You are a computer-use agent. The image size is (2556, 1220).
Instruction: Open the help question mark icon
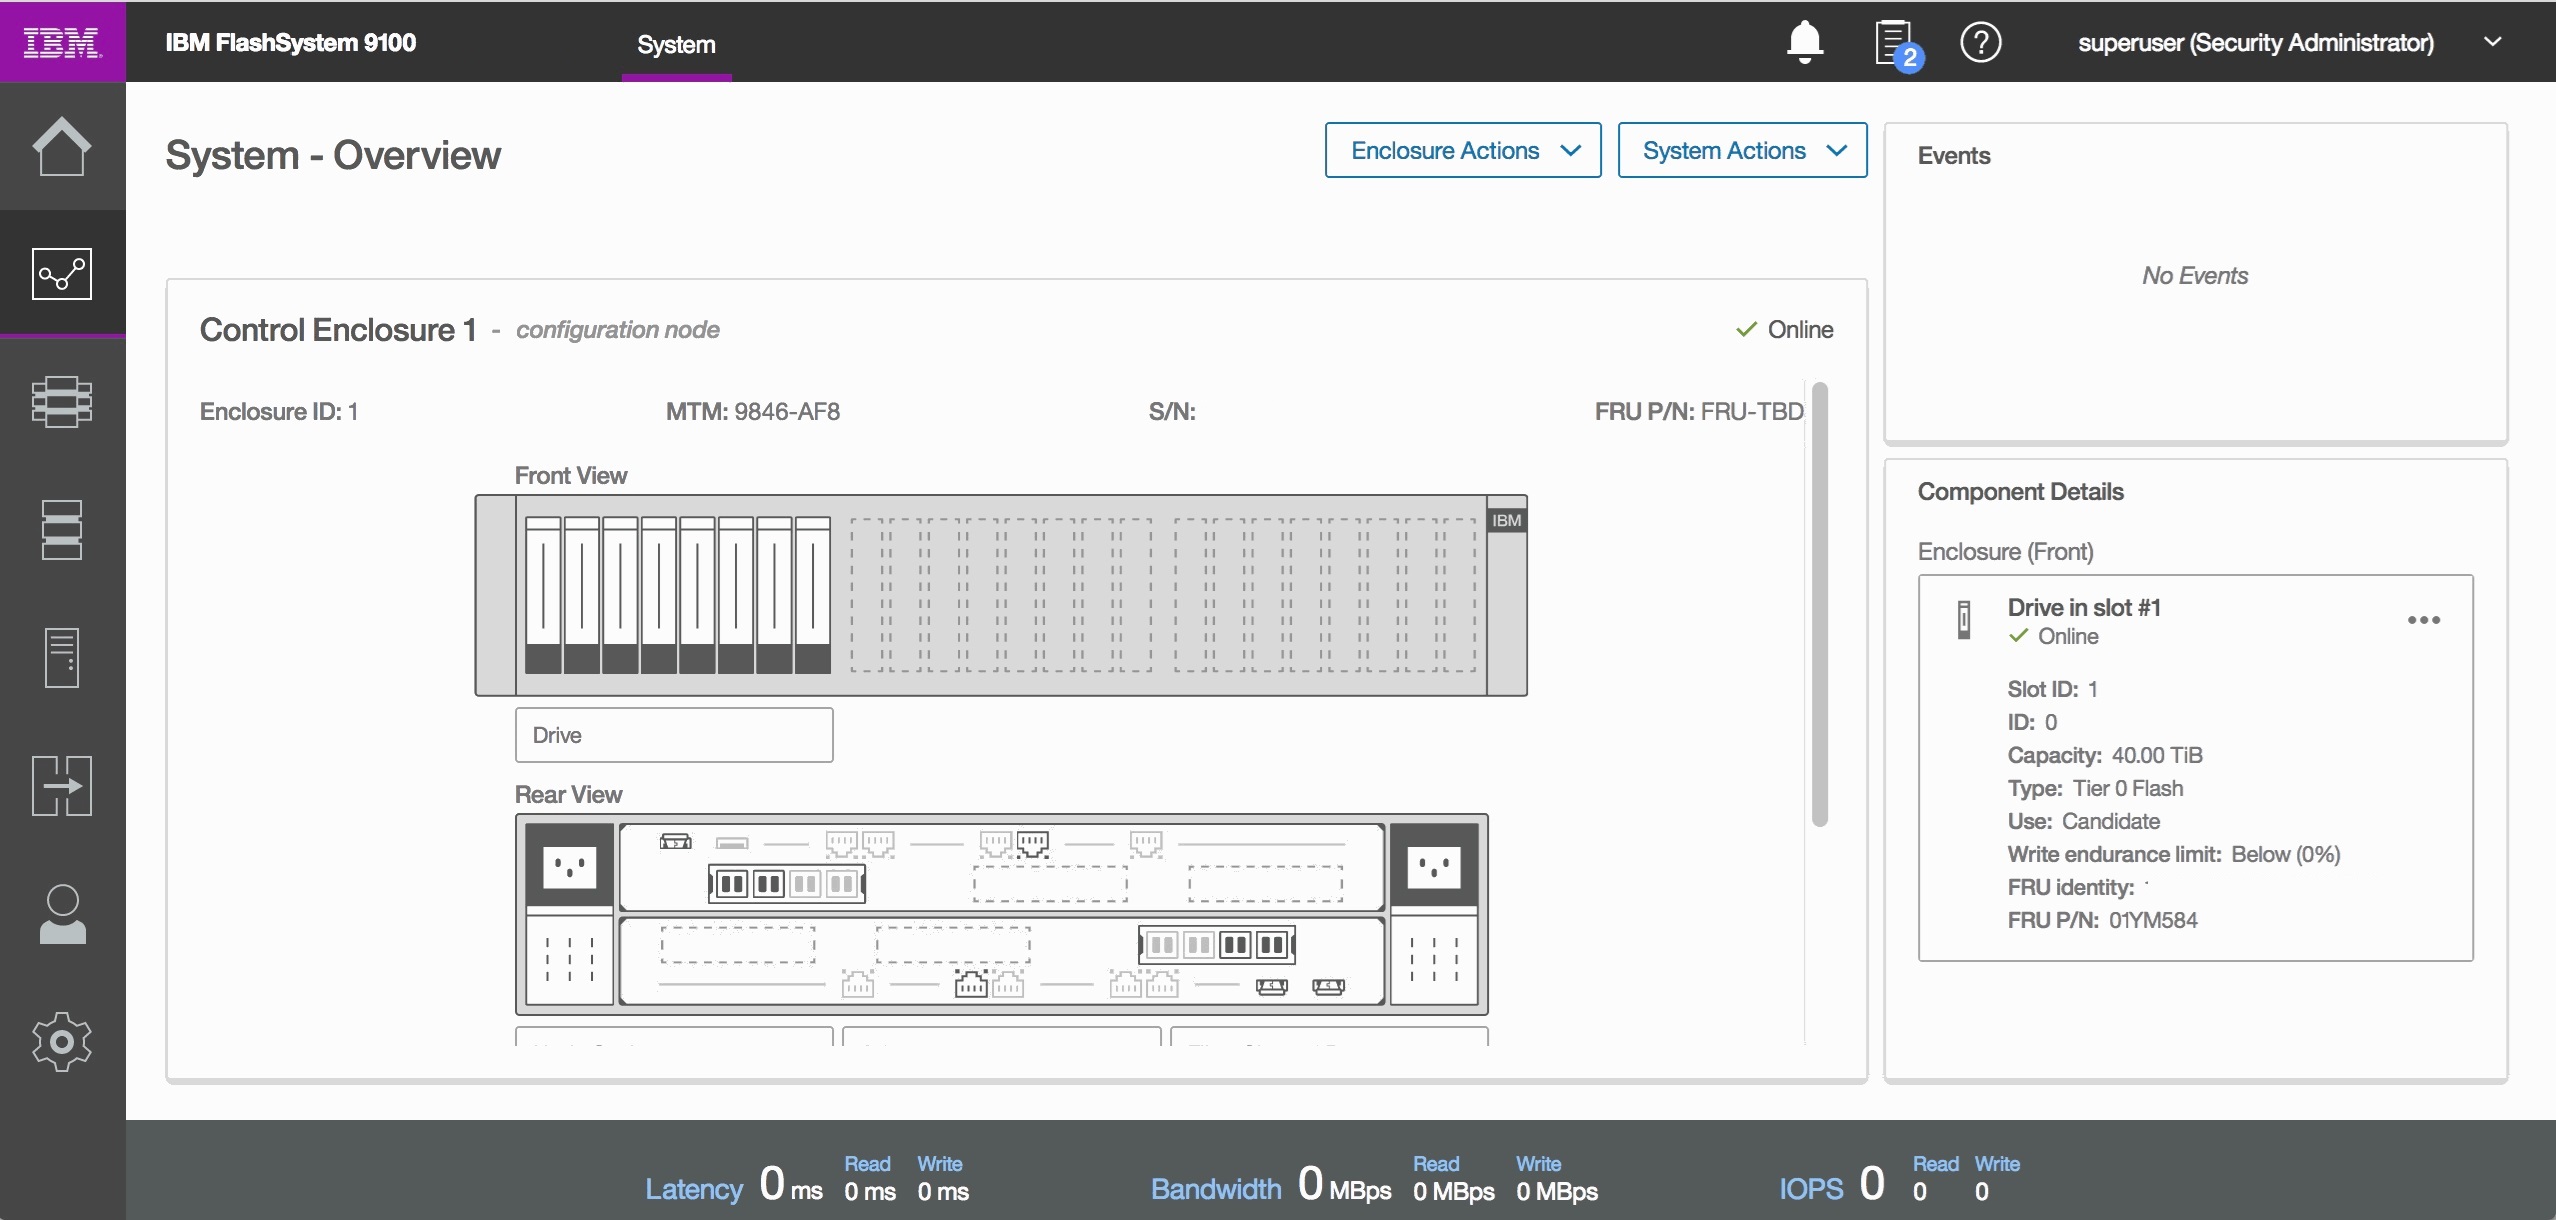(x=1981, y=42)
